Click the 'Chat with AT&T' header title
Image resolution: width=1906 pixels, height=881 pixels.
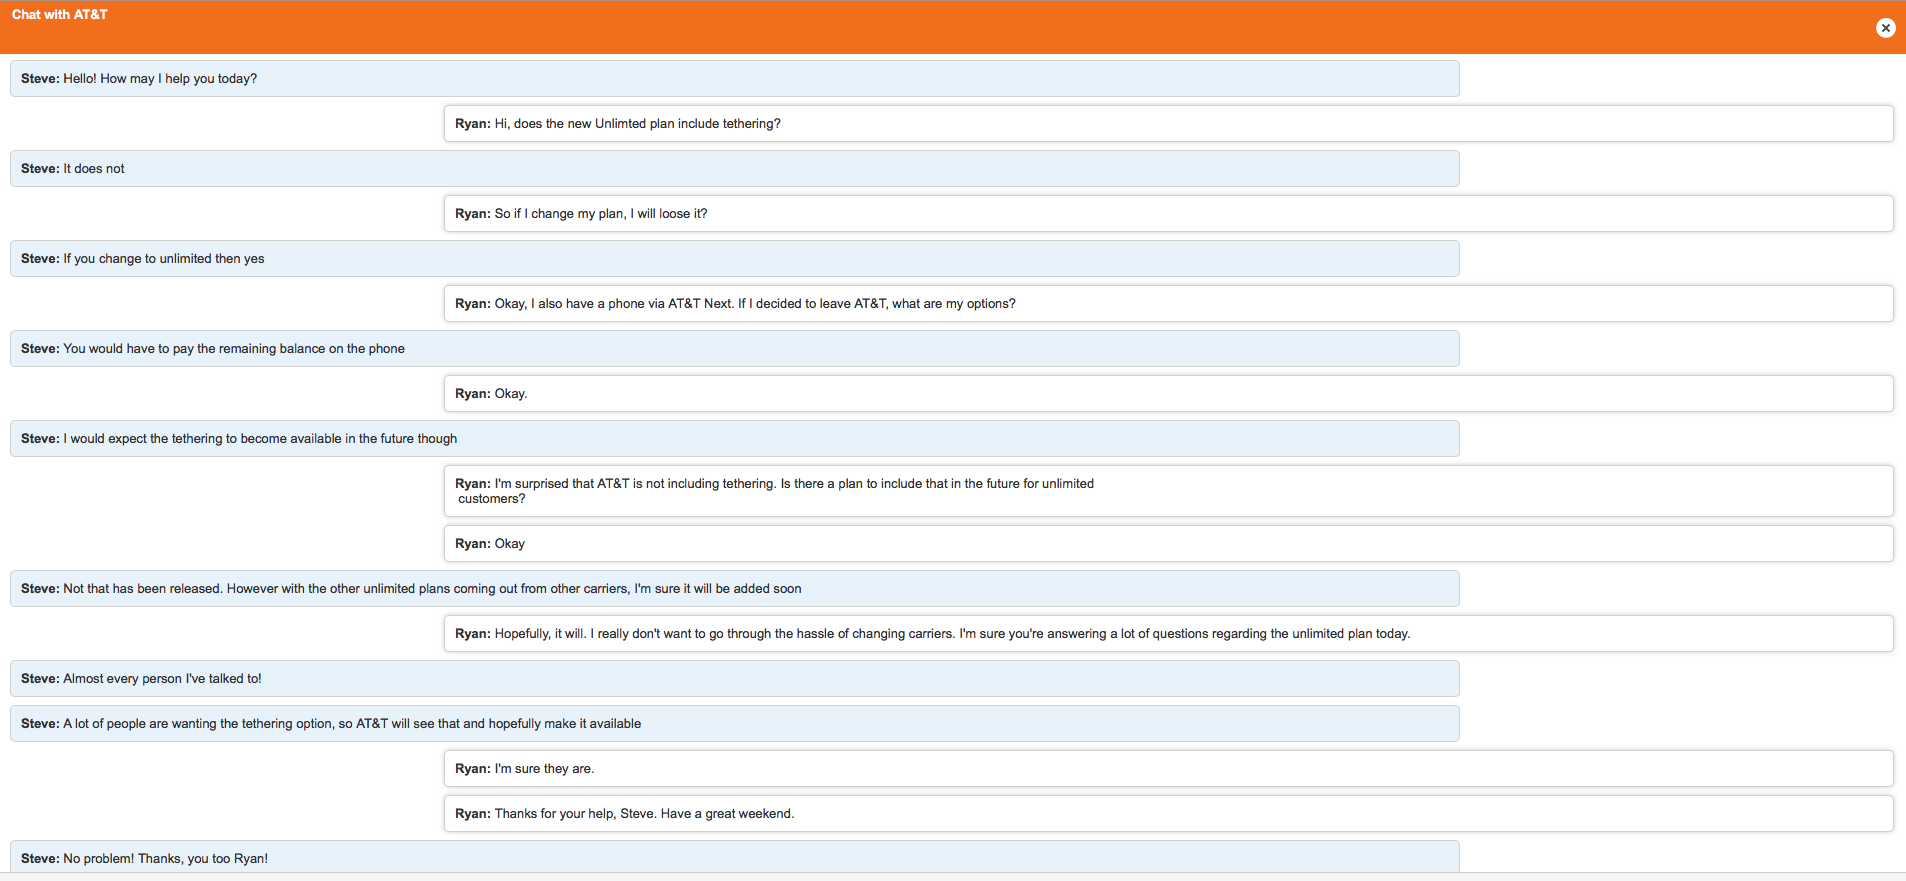click(60, 14)
